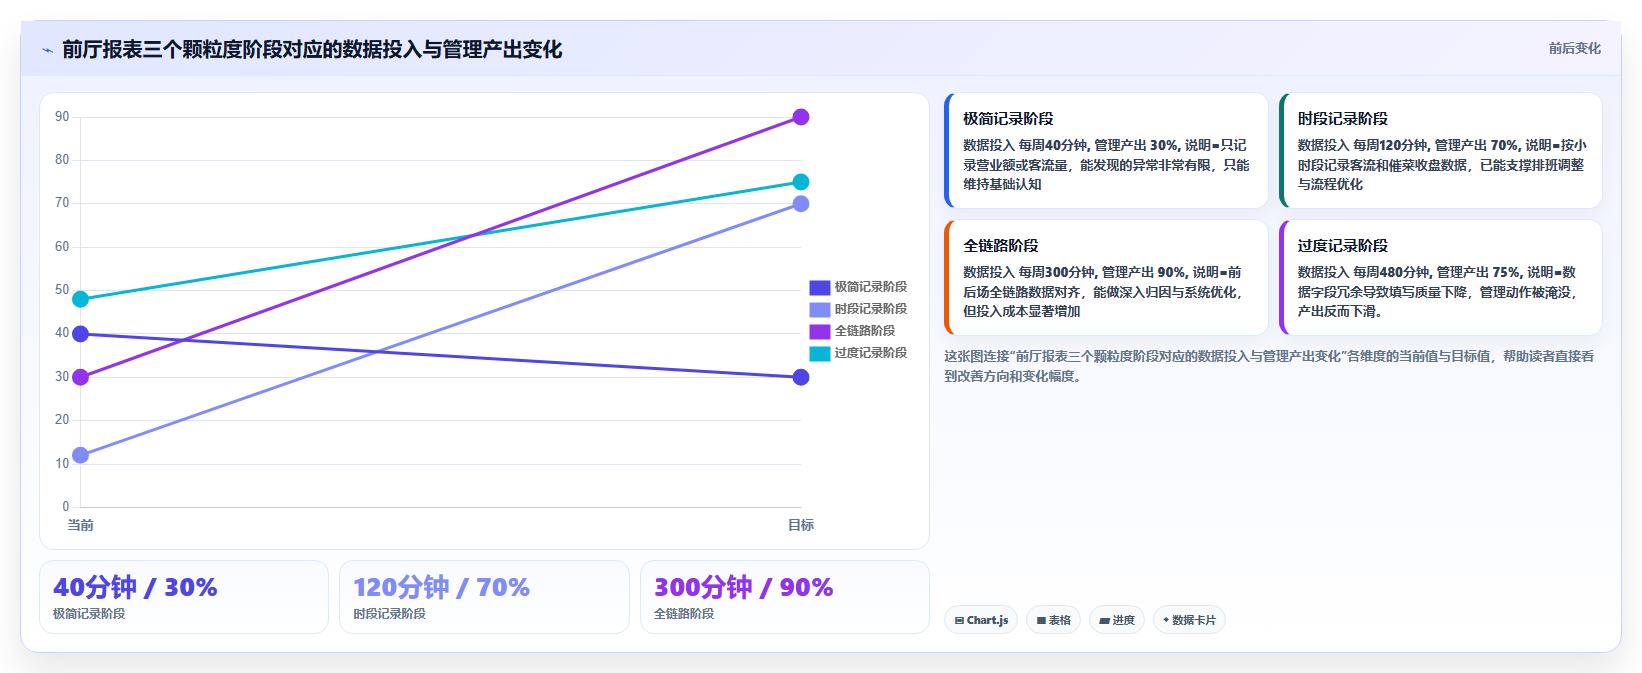The width and height of the screenshot is (1642, 673).
Task: Click the purple 全链路阶段 target point at 90
Action: point(801,117)
